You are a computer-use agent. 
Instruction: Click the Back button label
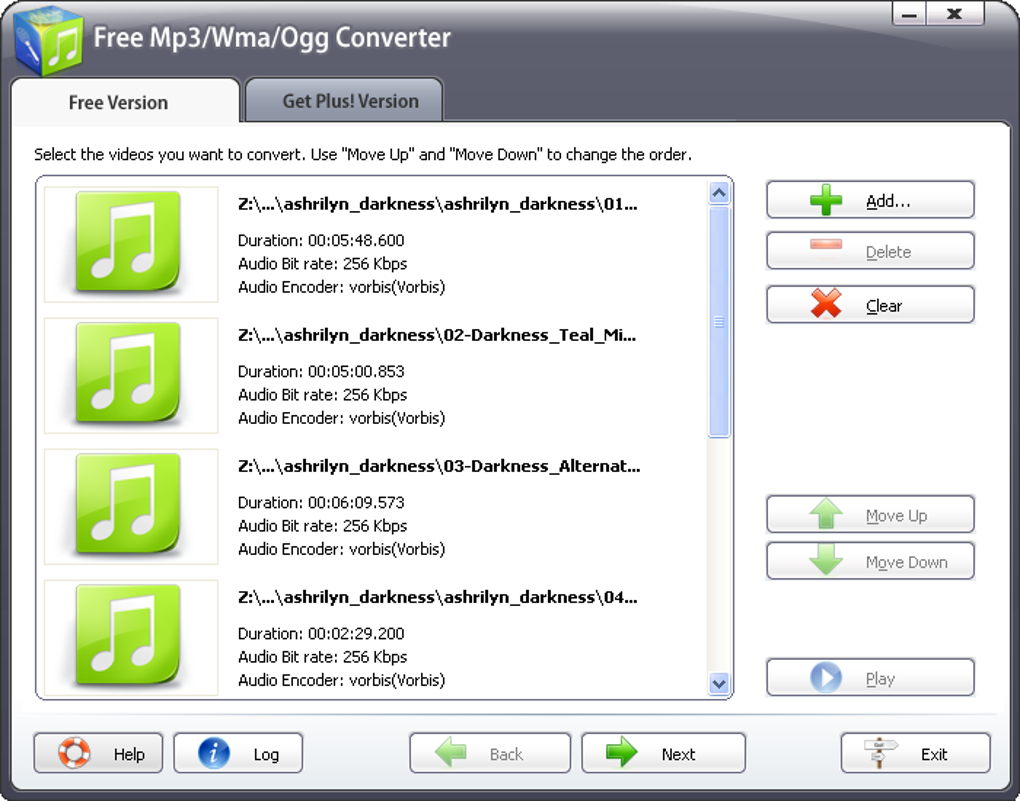tap(506, 754)
